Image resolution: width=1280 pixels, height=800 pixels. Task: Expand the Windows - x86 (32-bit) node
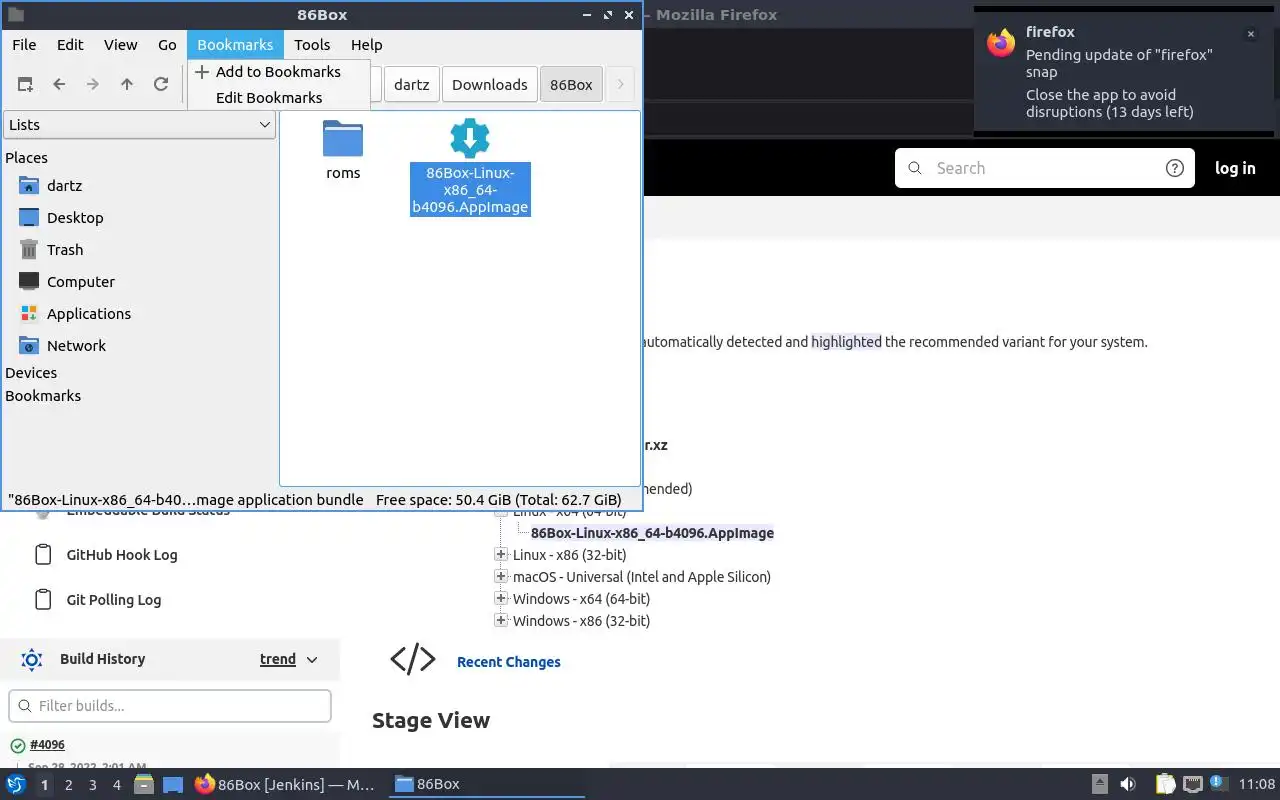tap(501, 621)
